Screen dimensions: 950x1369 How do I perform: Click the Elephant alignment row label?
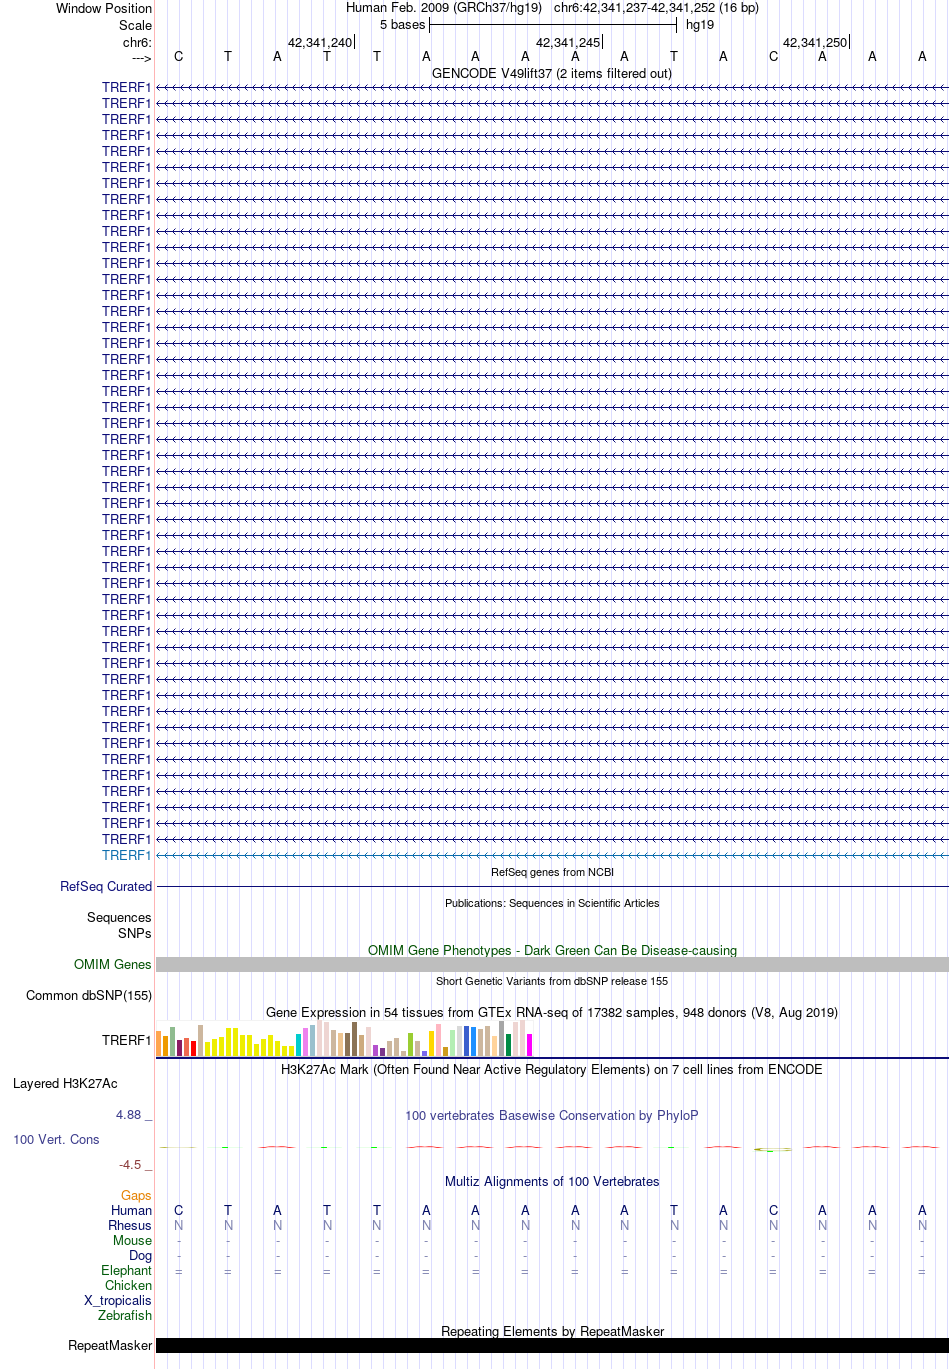click(126, 1270)
